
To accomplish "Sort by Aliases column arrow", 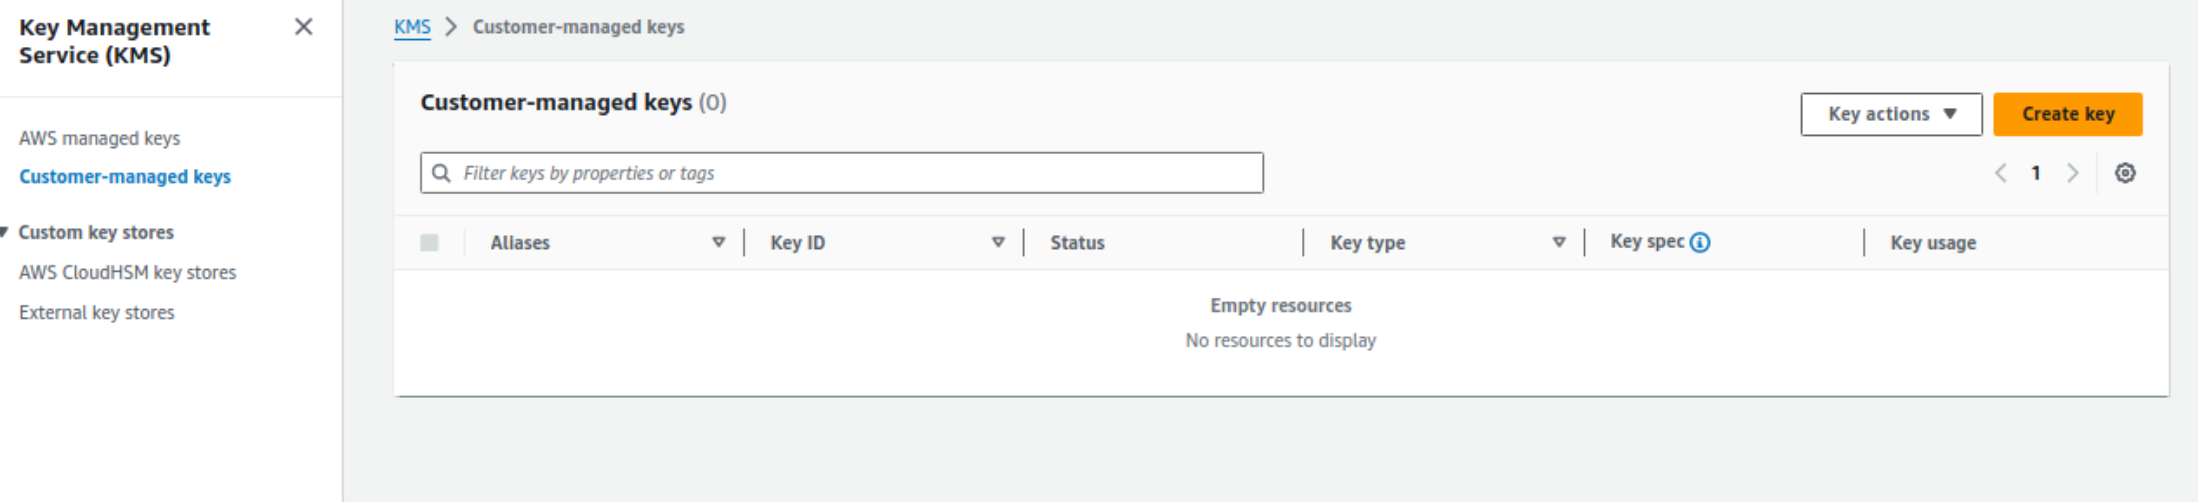I will (718, 243).
